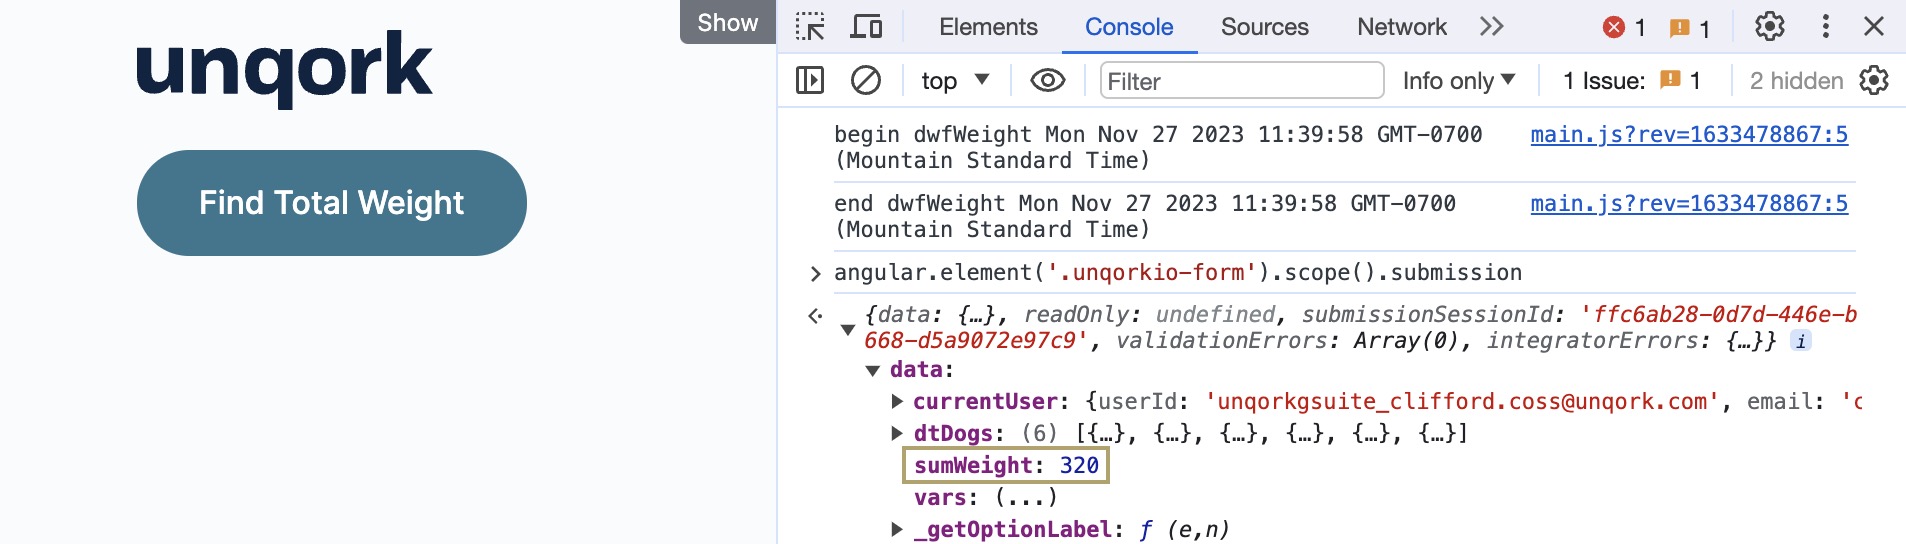Open the Sources tab
1906x544 pixels.
(x=1264, y=27)
